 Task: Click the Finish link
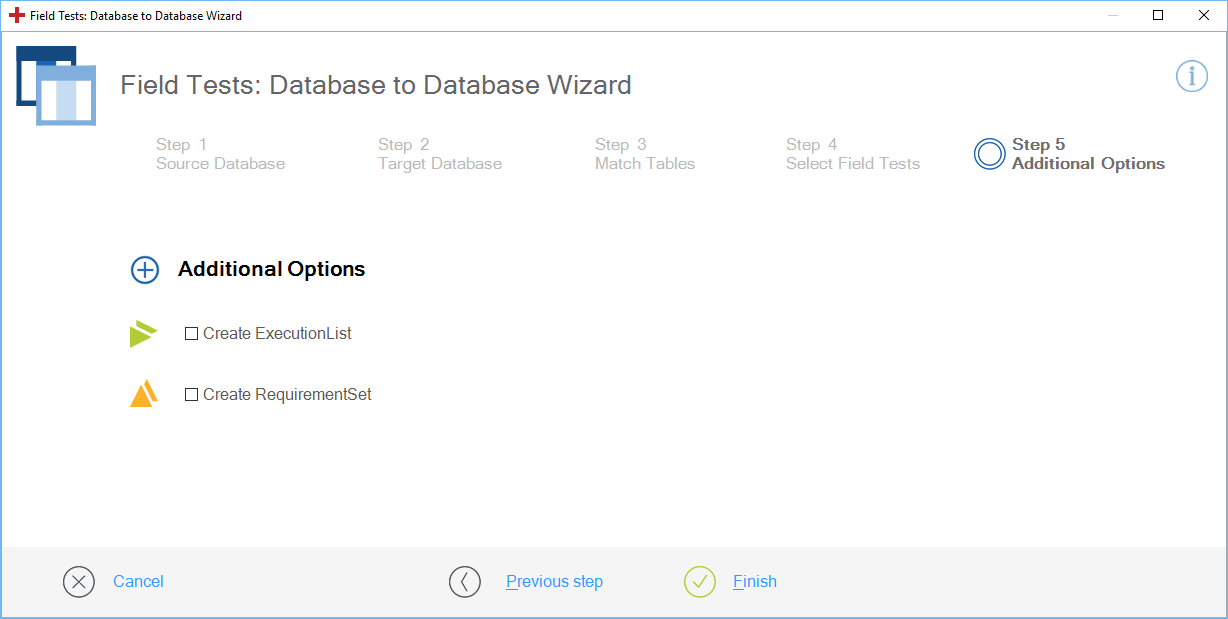[x=755, y=582]
